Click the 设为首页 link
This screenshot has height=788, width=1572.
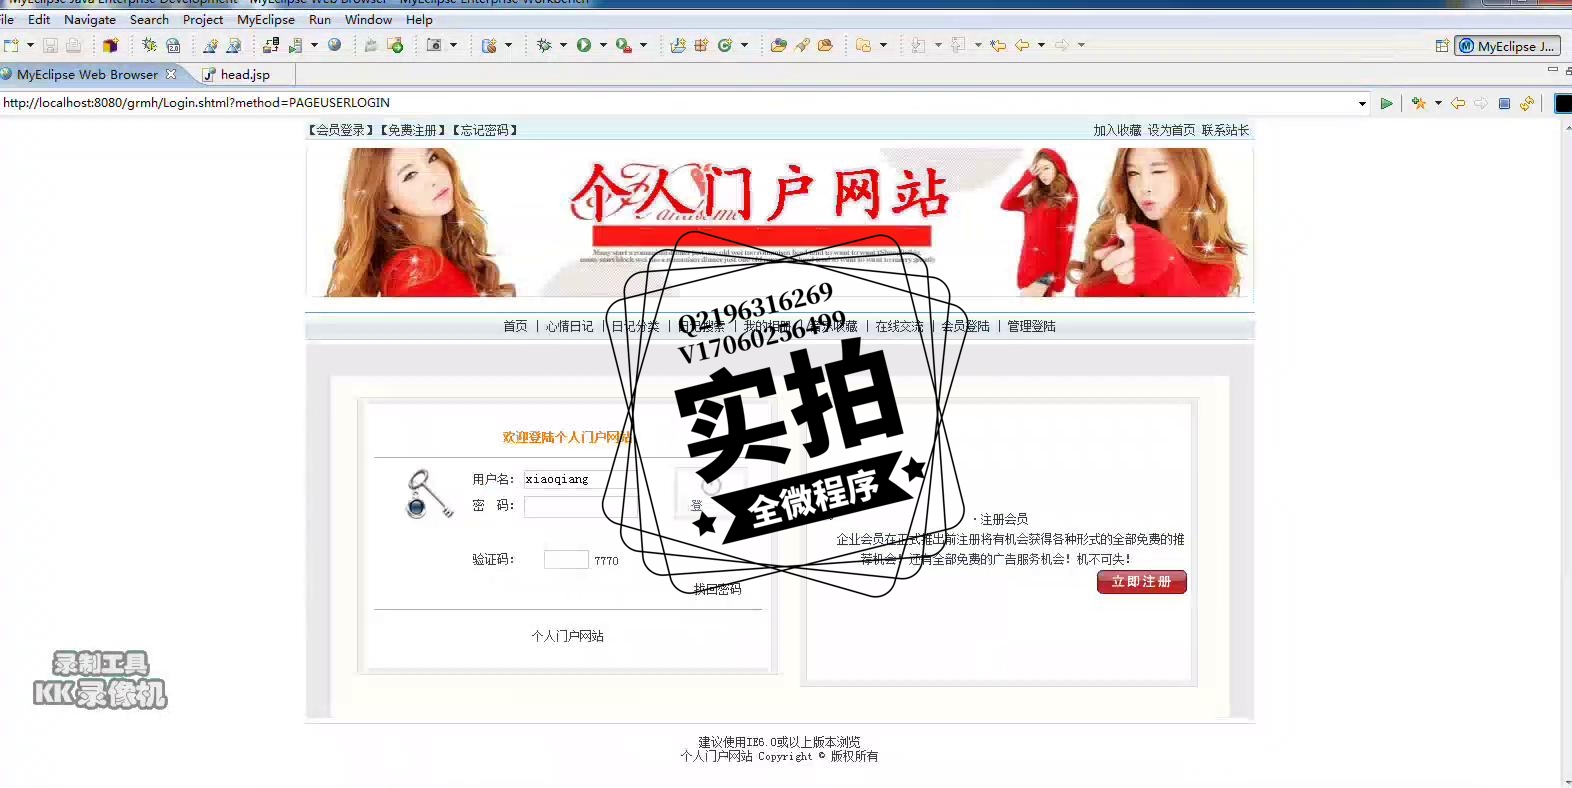coord(1171,130)
